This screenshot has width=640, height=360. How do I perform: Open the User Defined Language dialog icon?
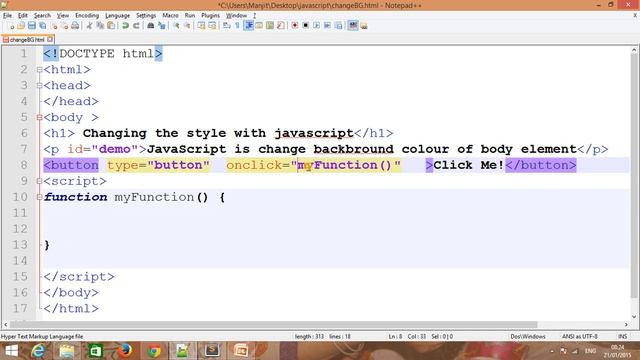[x=259, y=26]
